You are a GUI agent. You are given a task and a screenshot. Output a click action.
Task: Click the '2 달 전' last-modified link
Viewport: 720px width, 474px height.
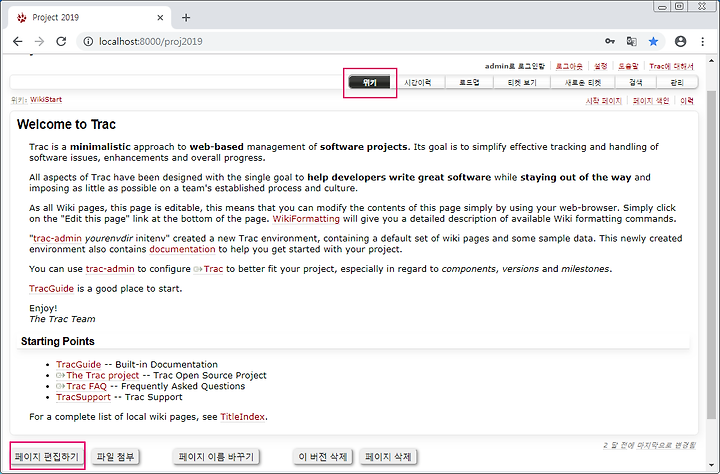click(649, 445)
